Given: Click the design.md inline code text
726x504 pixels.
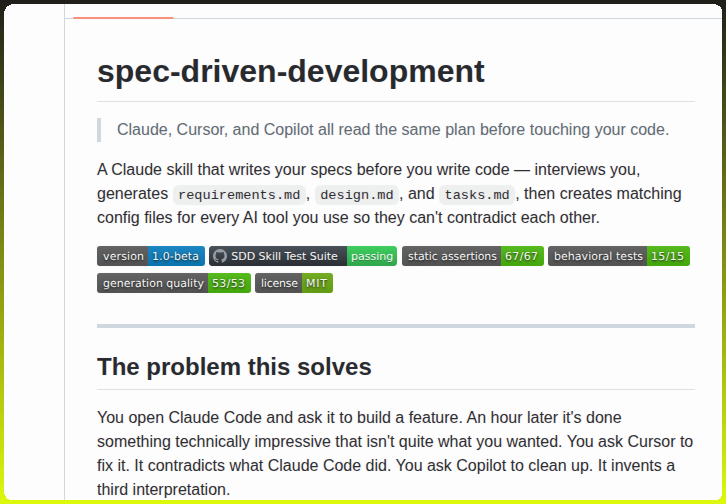Looking at the screenshot, I should [357, 195].
